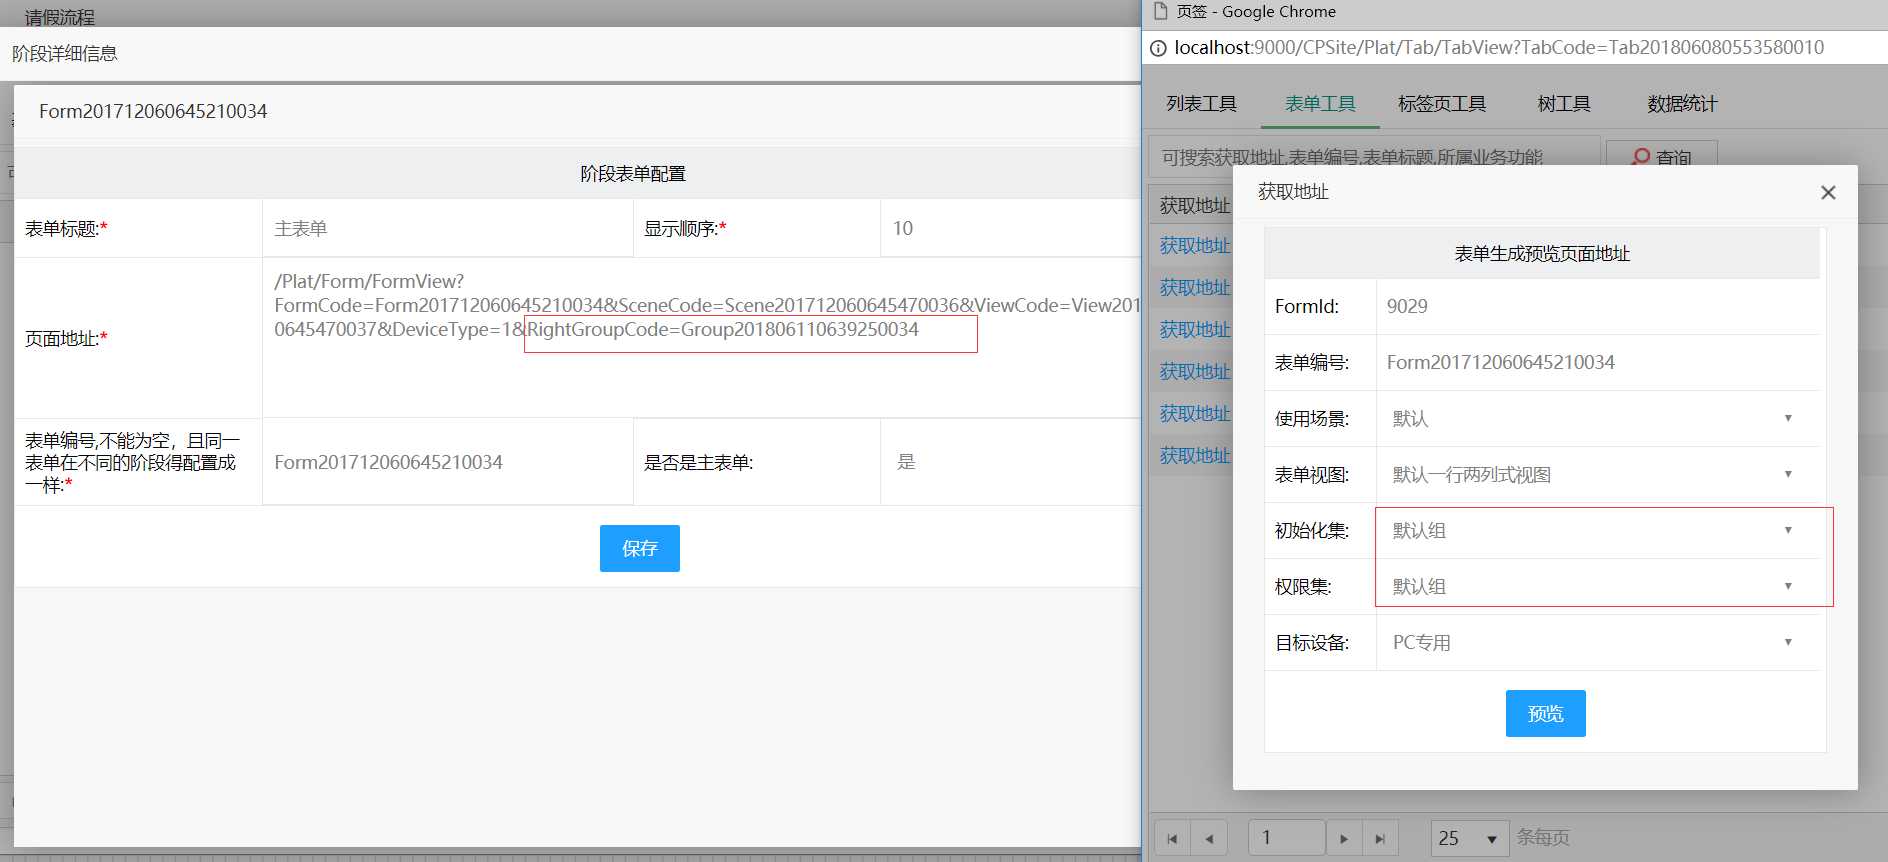Switch to the 树工具 tab

[x=1563, y=104]
